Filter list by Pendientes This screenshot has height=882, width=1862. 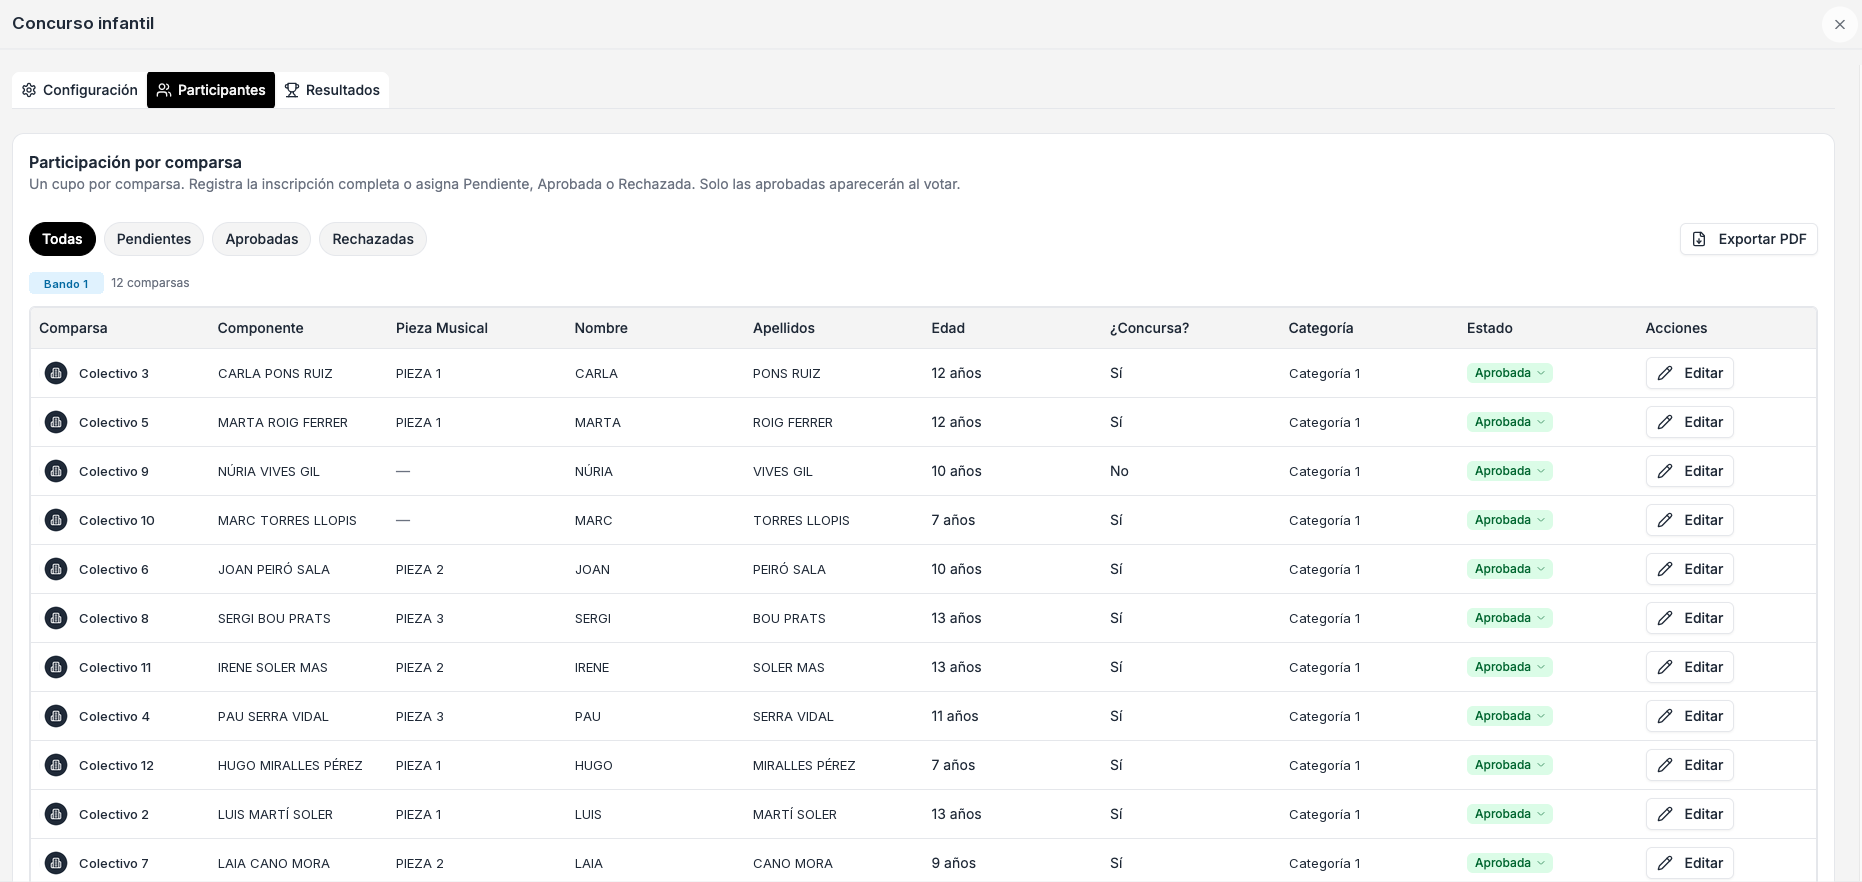point(154,239)
